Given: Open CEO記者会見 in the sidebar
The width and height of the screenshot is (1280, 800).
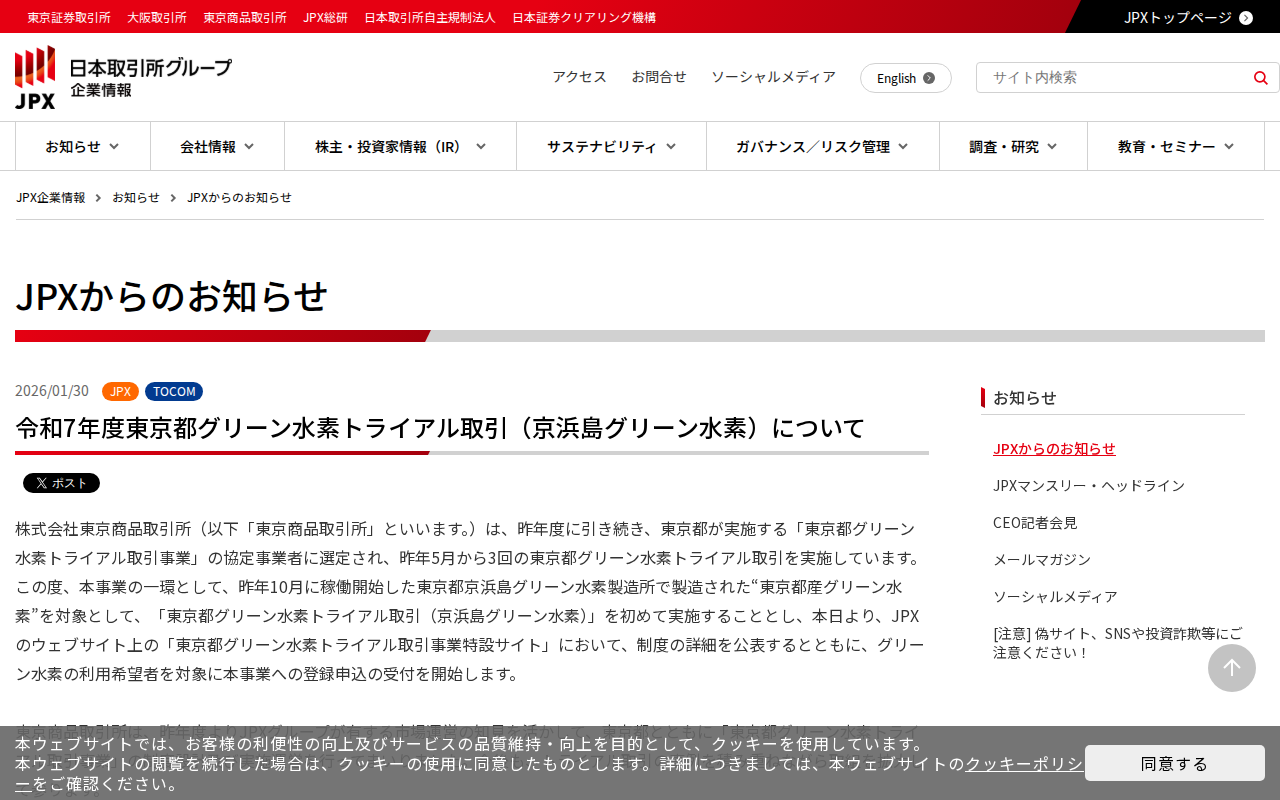Looking at the screenshot, I should pyautogui.click(x=1035, y=522).
